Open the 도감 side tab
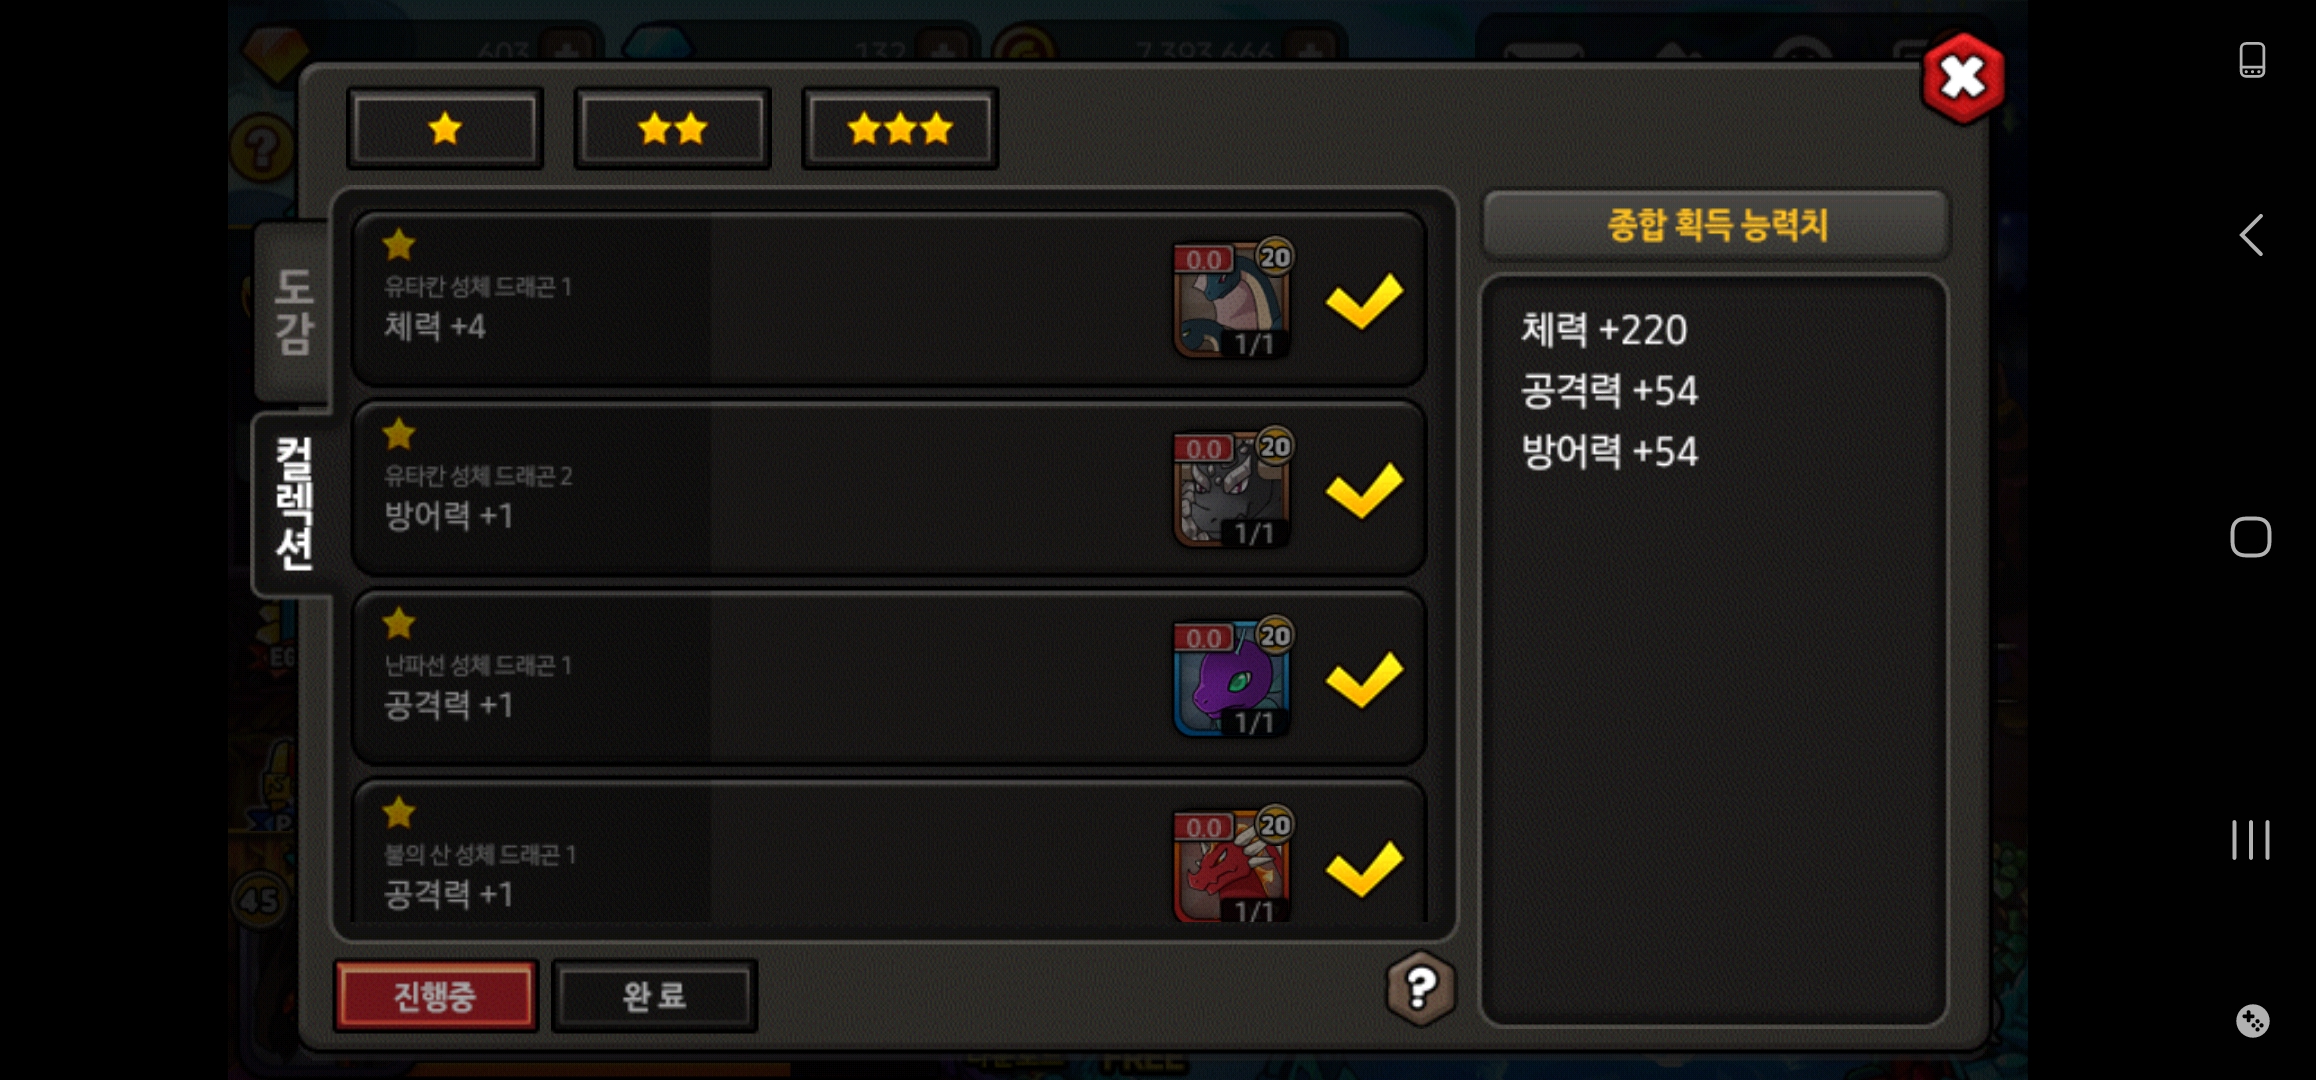 (x=293, y=311)
